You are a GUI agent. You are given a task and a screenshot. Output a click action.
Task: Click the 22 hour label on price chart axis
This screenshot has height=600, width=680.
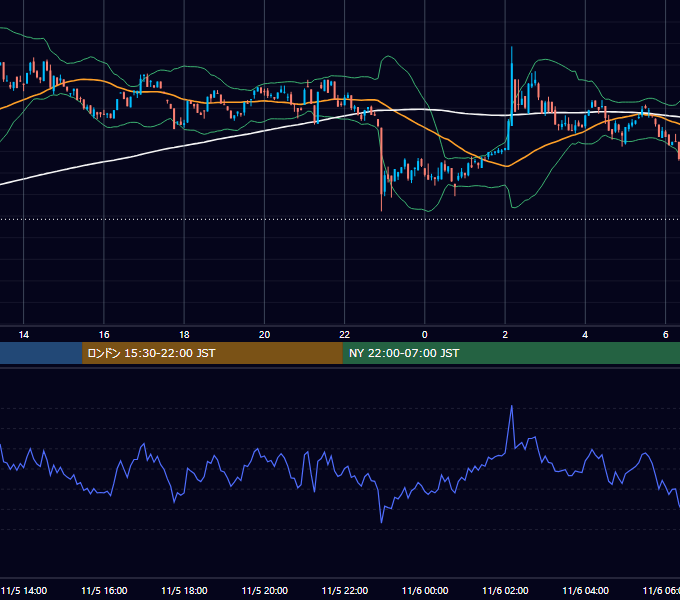click(344, 335)
